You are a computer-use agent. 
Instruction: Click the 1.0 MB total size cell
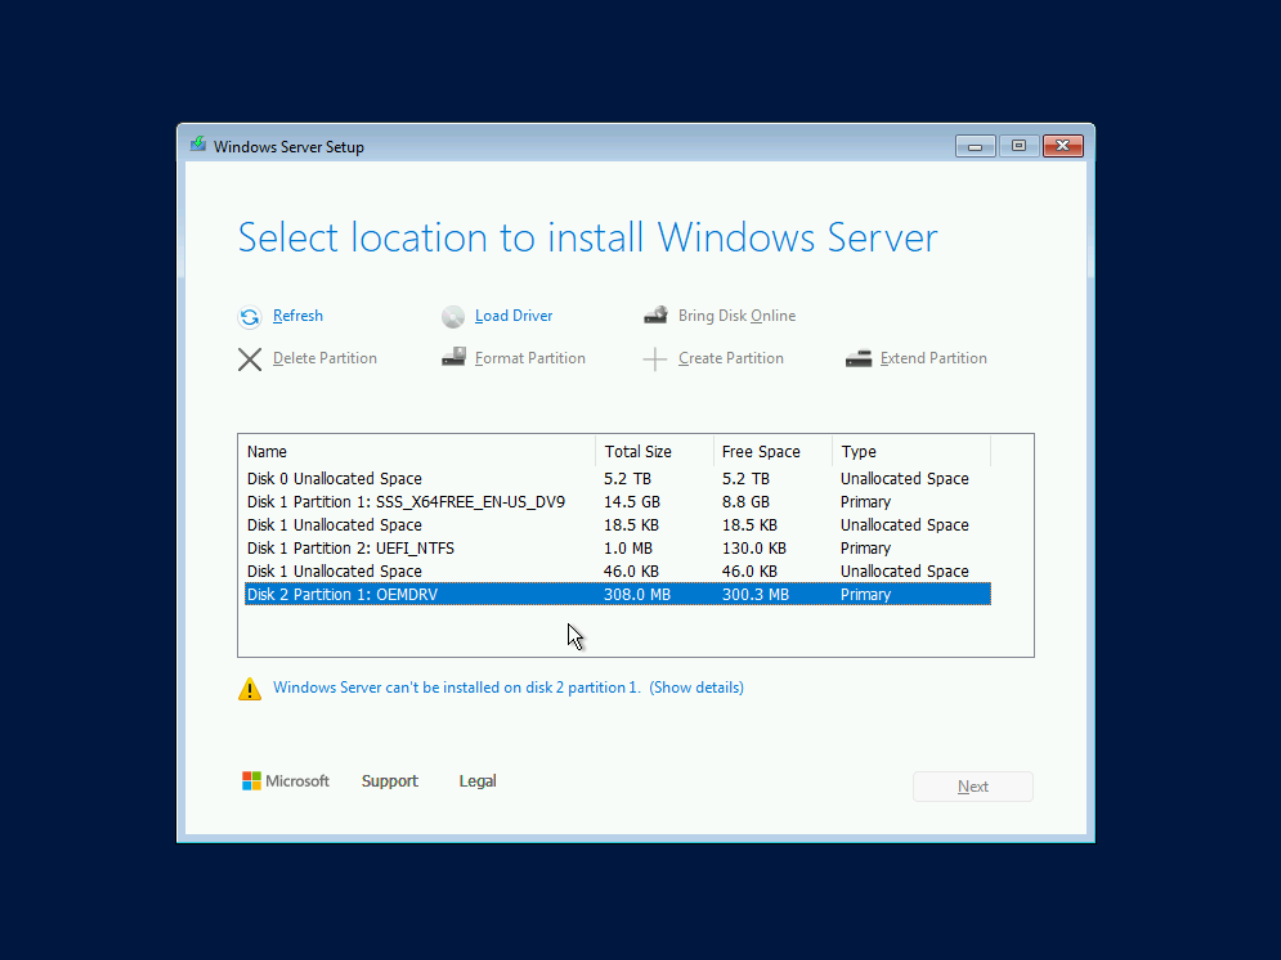coord(628,548)
